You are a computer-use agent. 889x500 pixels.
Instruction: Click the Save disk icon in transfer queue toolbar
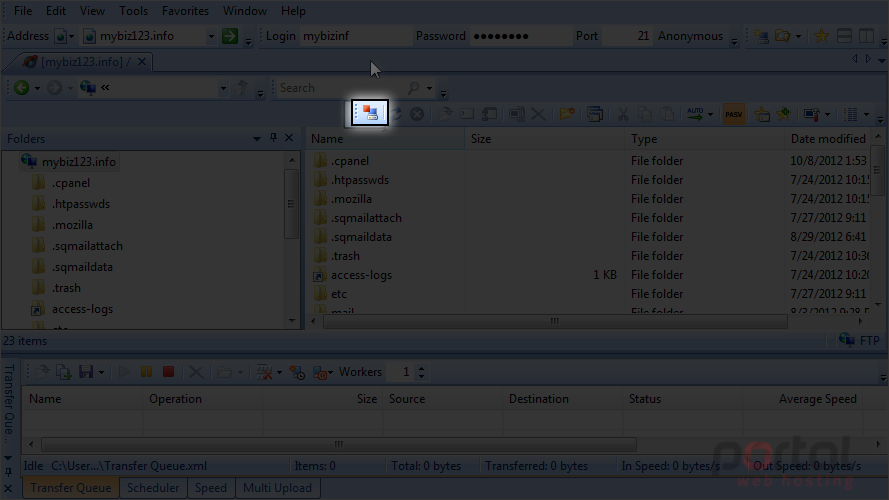coord(86,372)
